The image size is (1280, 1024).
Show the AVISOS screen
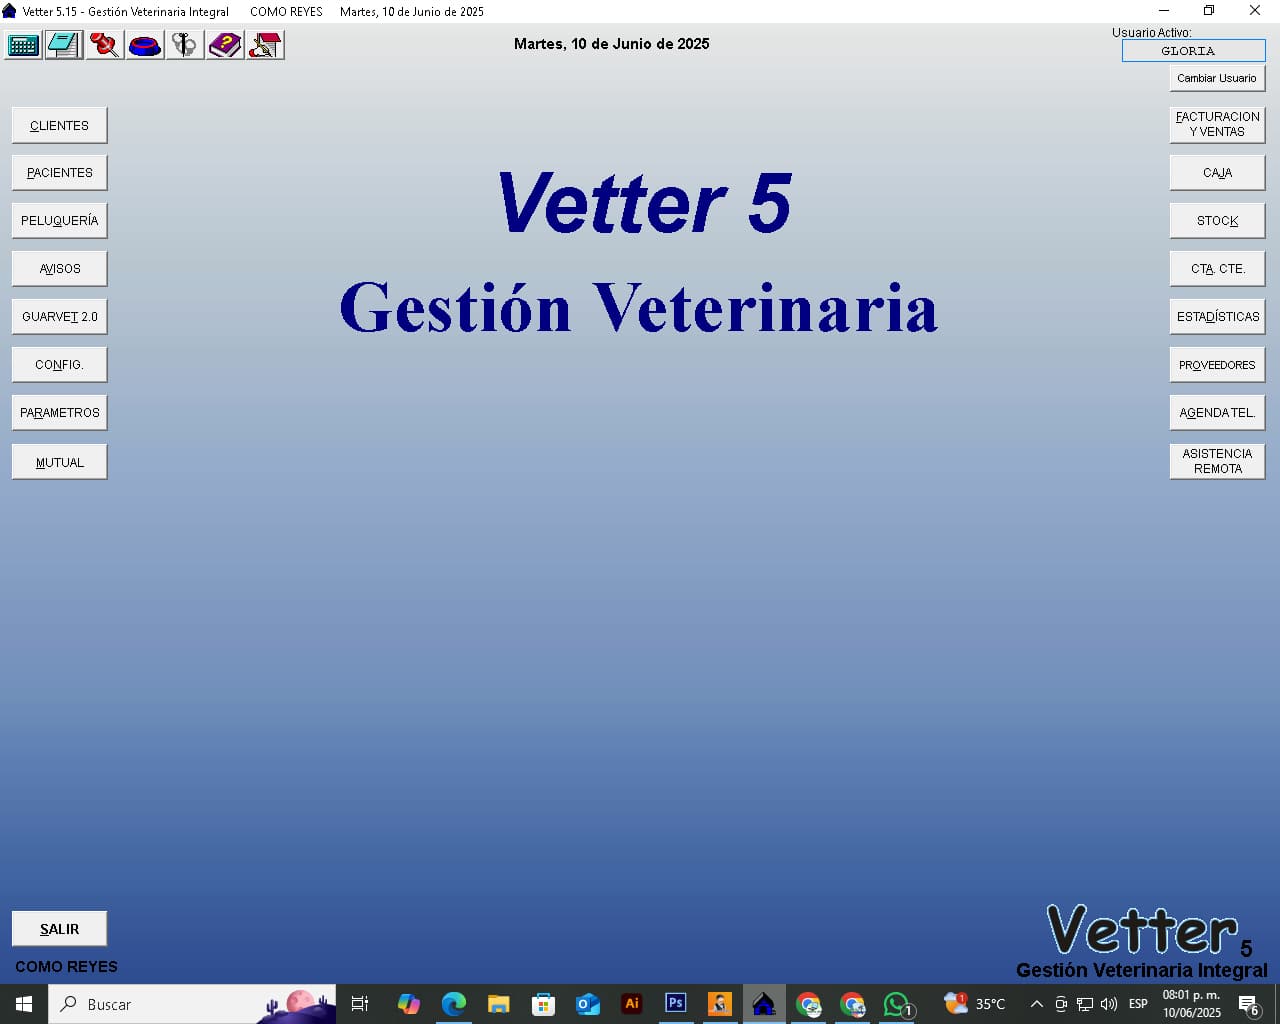pos(59,269)
